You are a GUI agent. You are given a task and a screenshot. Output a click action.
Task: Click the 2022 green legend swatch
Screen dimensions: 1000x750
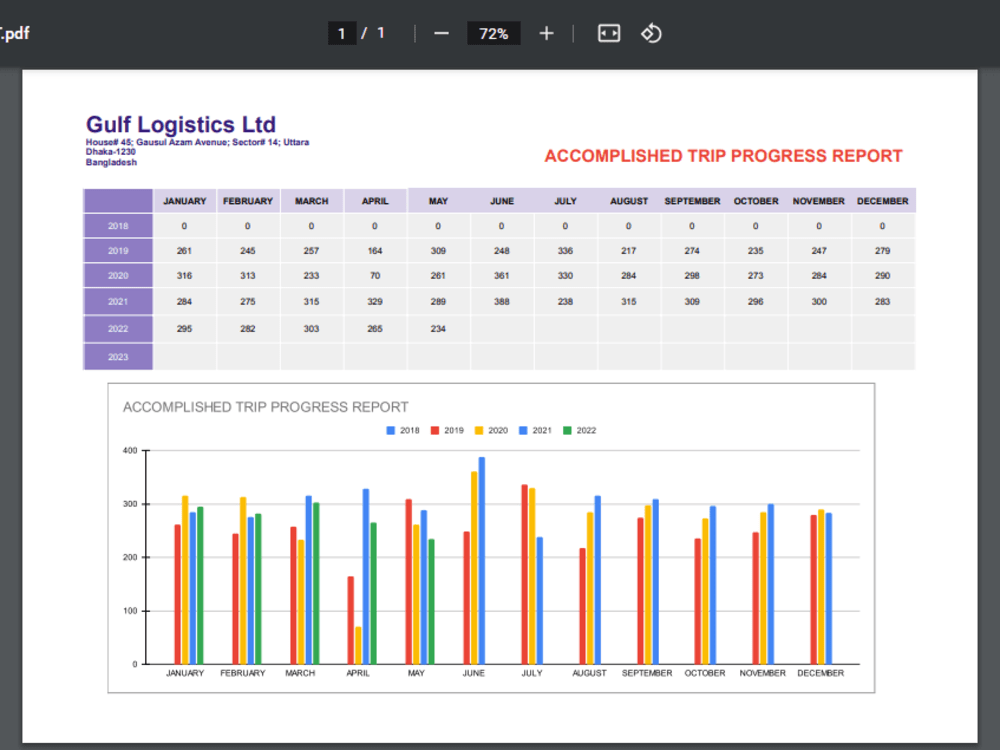[x=567, y=430]
